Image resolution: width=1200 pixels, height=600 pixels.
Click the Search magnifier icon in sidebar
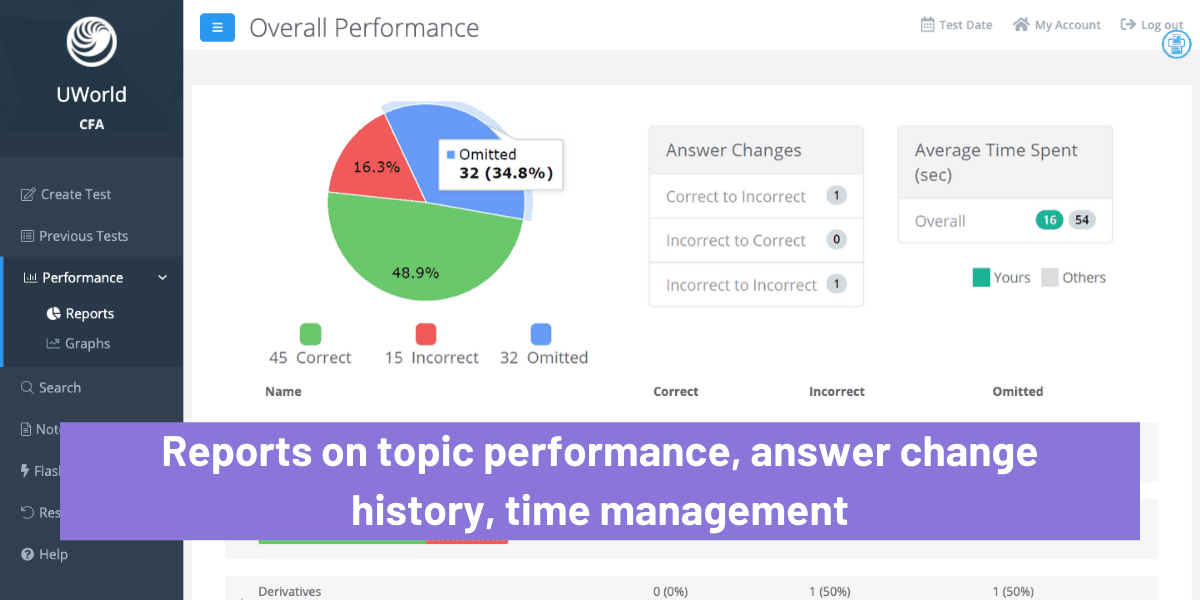(27, 387)
